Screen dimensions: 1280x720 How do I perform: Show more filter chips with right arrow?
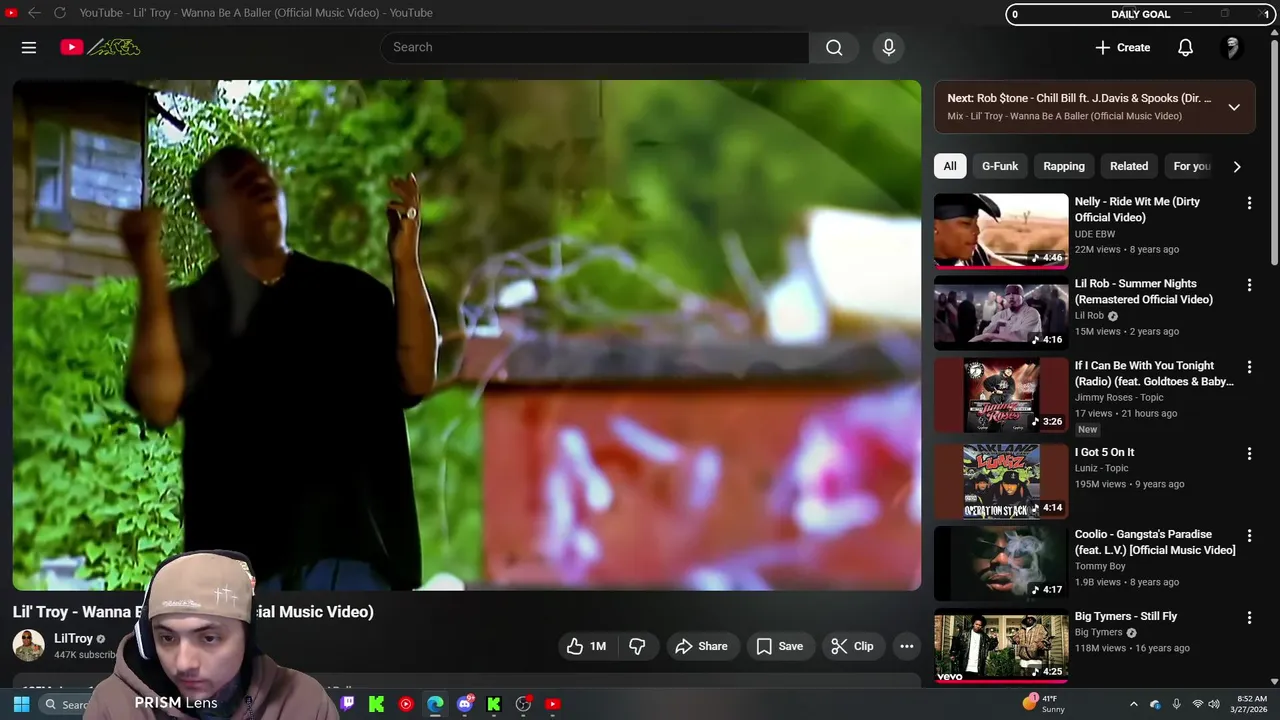(x=1237, y=166)
